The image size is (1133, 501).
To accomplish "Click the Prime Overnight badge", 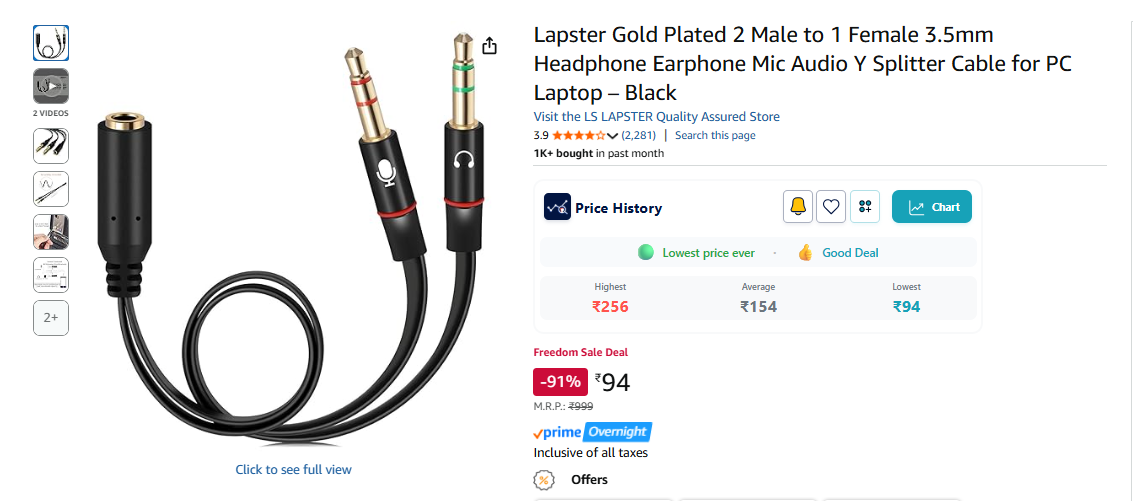I will (x=593, y=432).
